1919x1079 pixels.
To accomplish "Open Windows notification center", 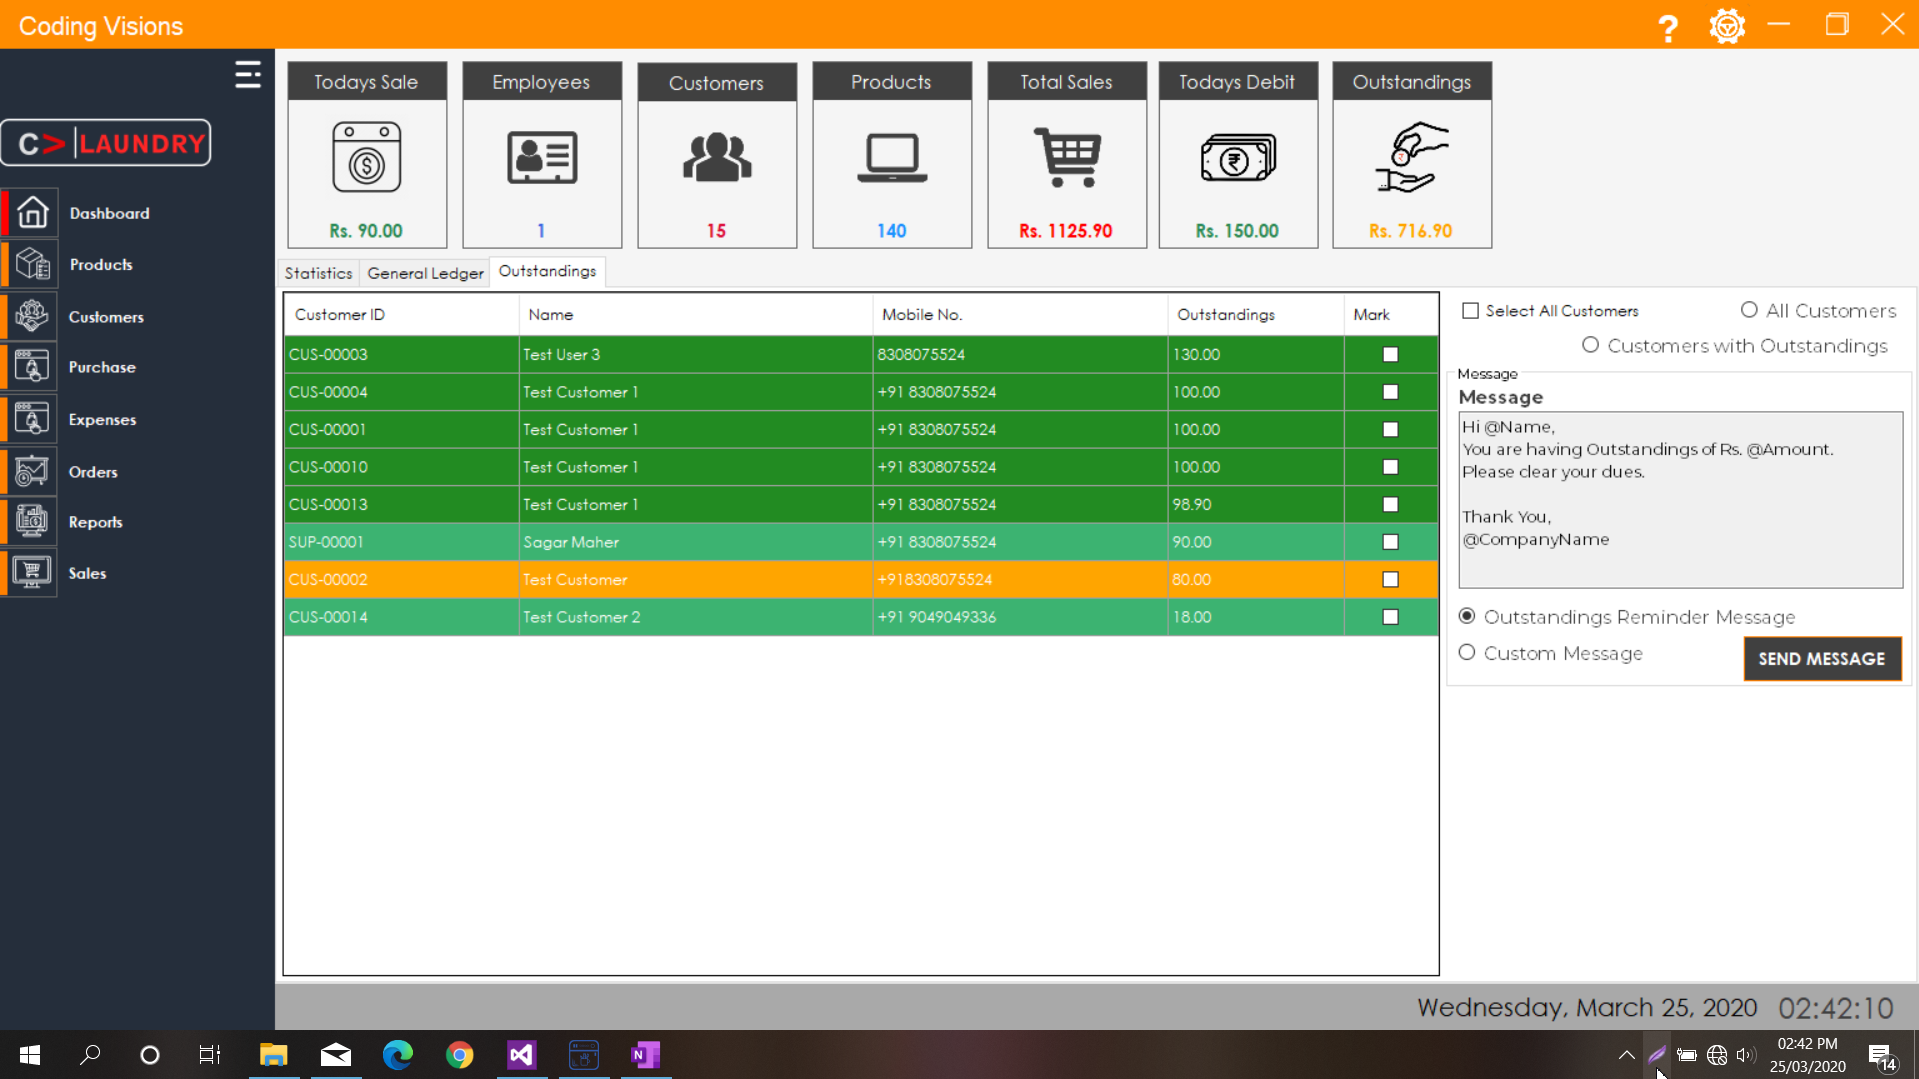I will click(x=1882, y=1056).
